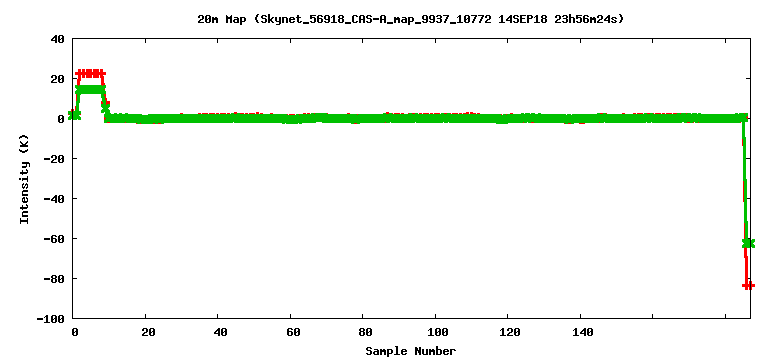
Task: Click the -60 tick label on y-axis
Action: click(54, 239)
